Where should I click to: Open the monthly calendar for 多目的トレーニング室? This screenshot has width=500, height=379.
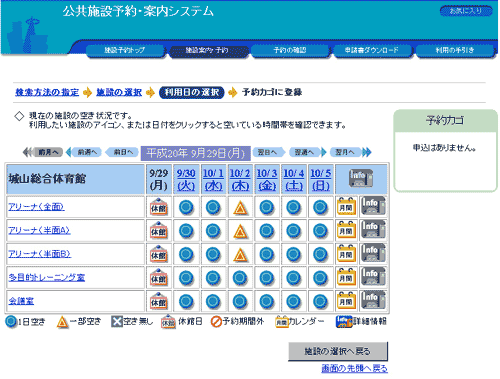pyautogui.click(x=346, y=277)
